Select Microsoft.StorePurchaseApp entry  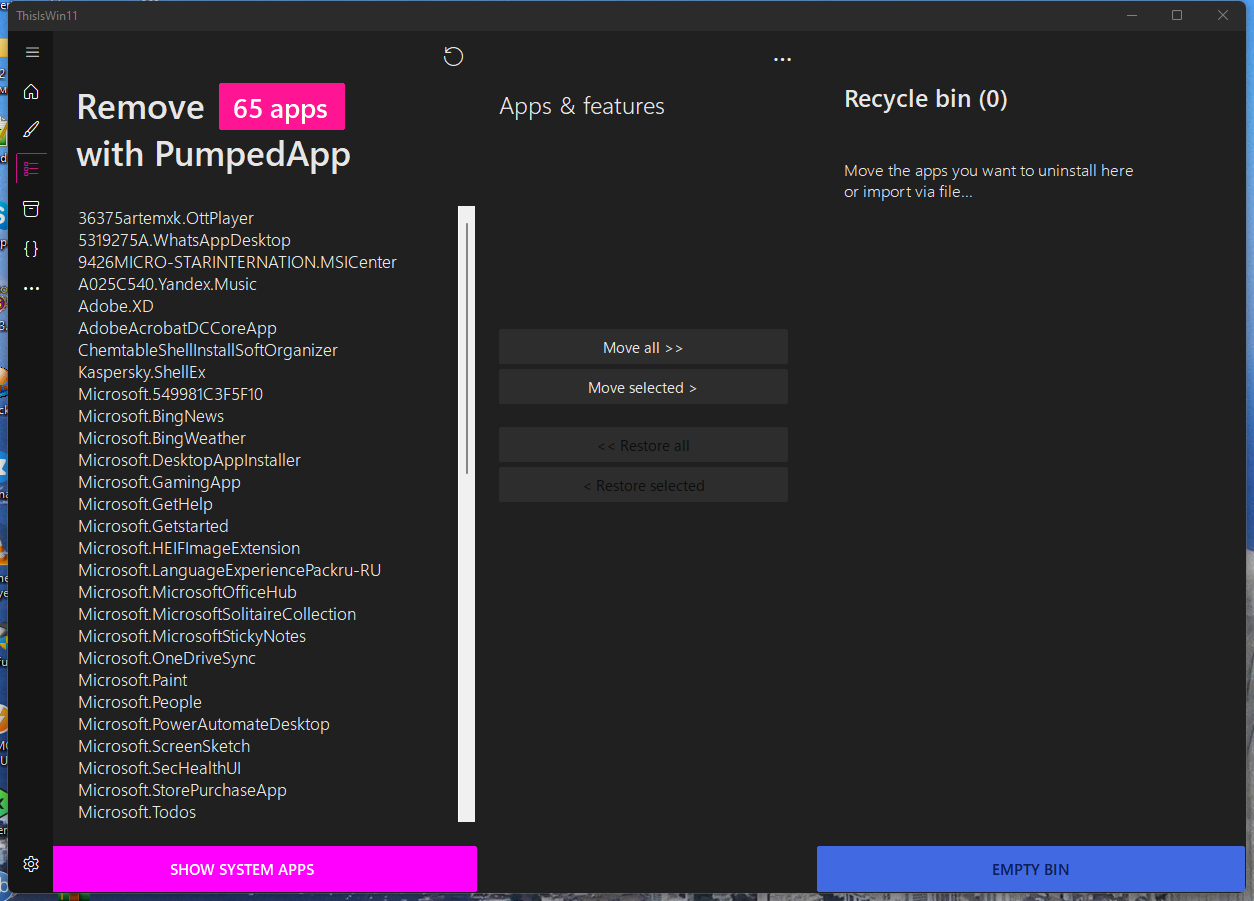[x=182, y=790]
